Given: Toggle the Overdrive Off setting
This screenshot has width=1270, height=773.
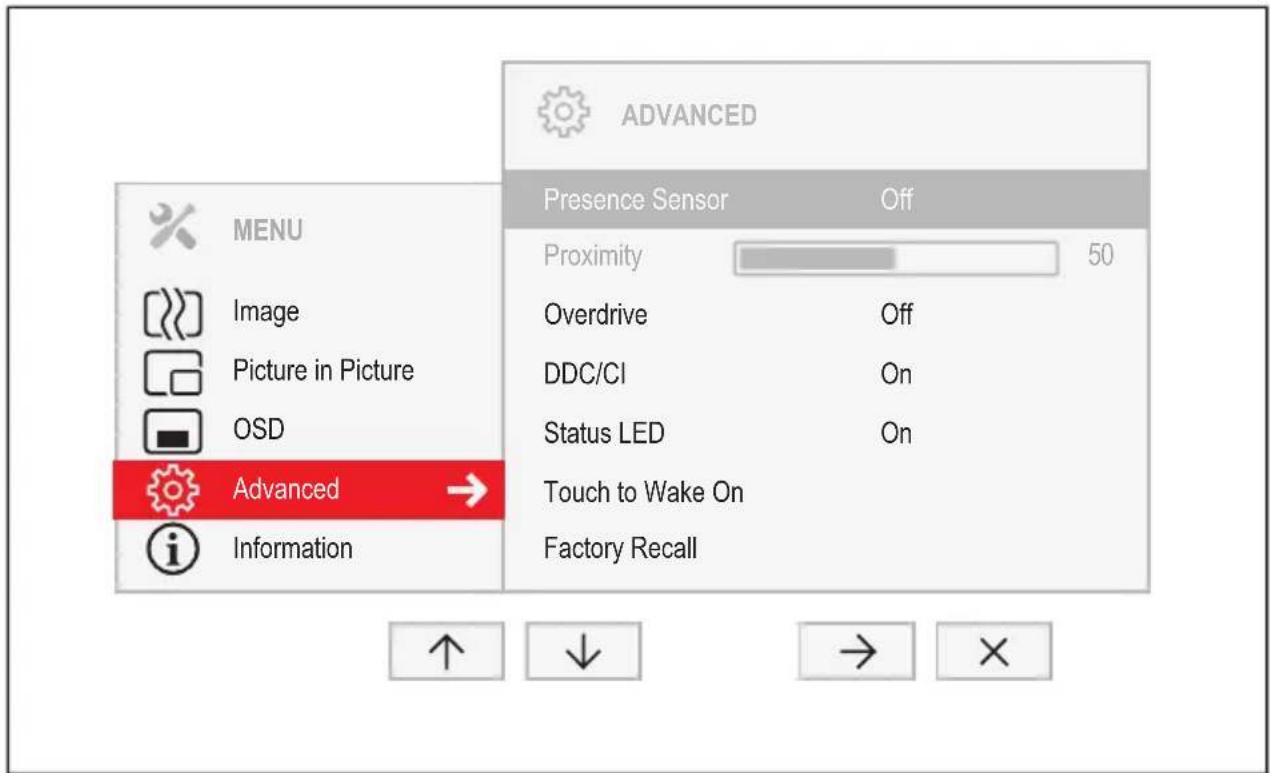Looking at the screenshot, I should point(896,315).
